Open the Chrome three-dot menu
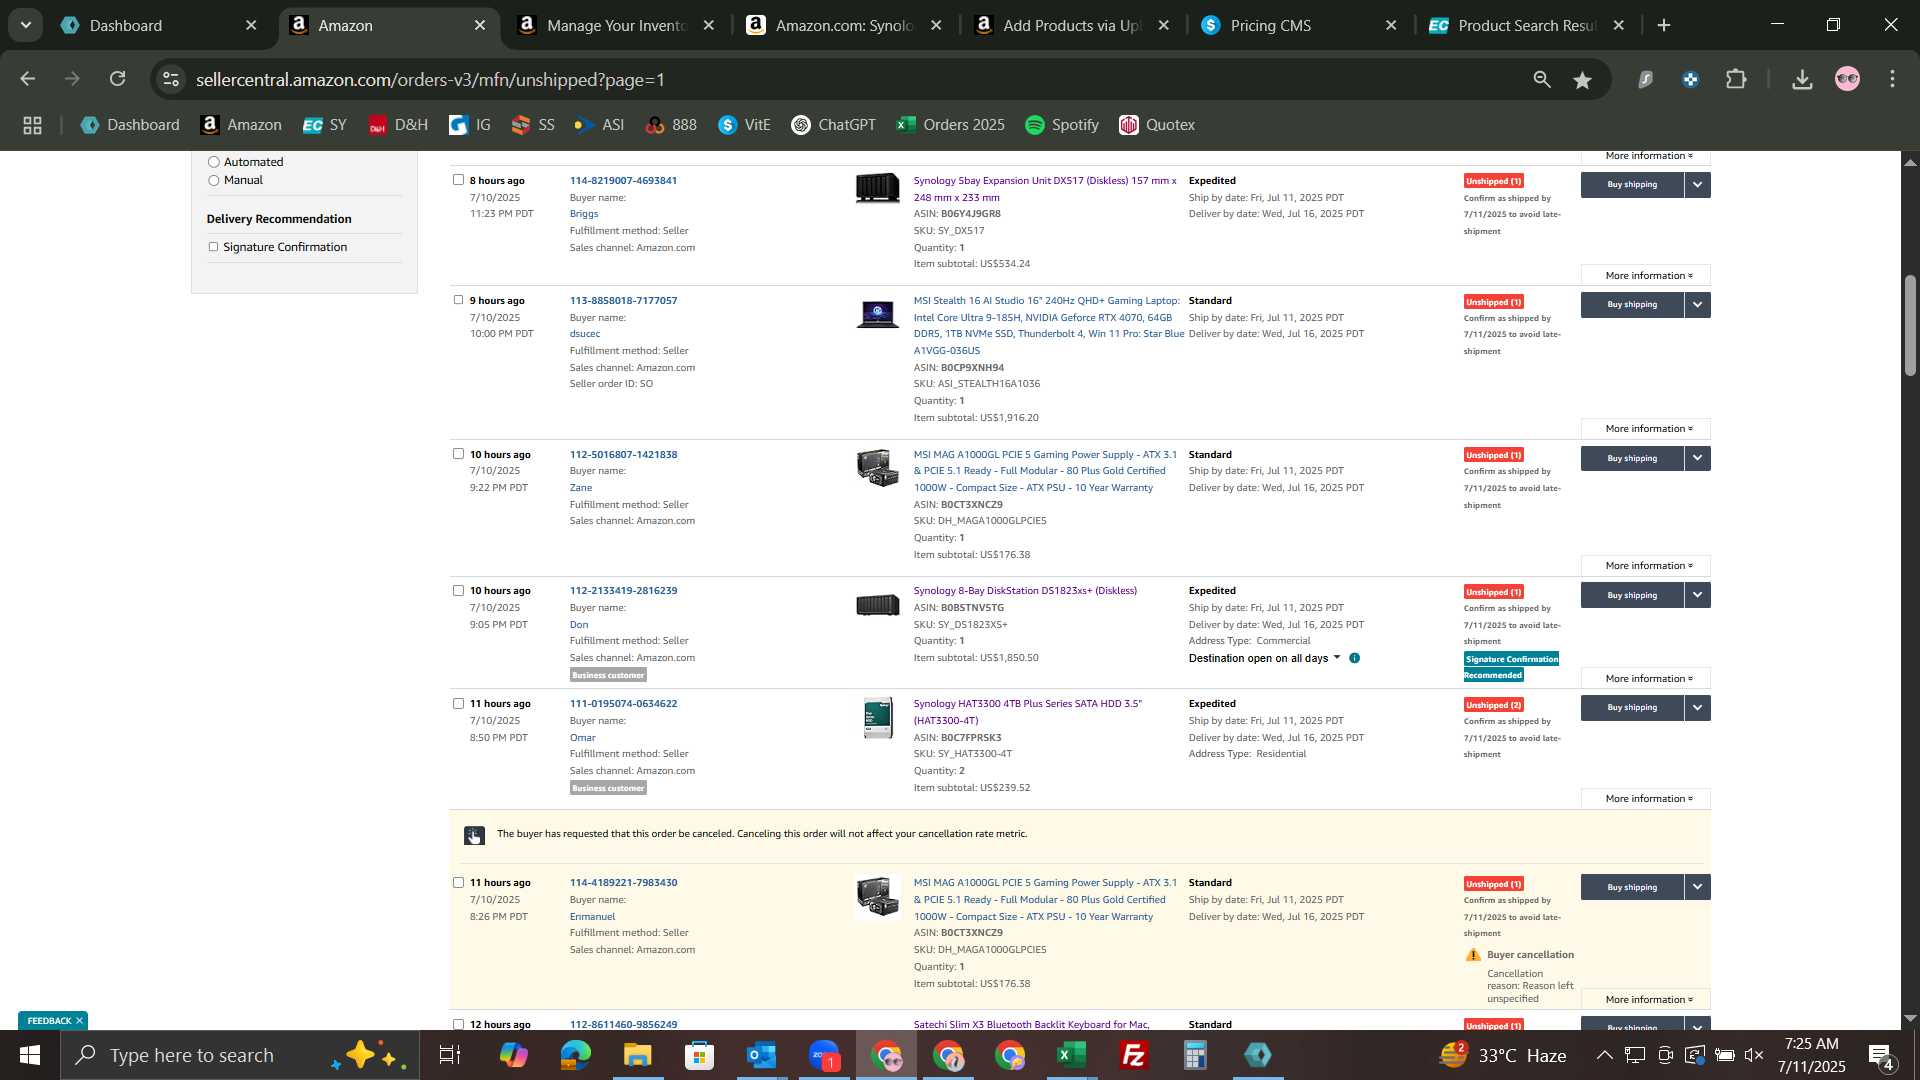 (1892, 79)
